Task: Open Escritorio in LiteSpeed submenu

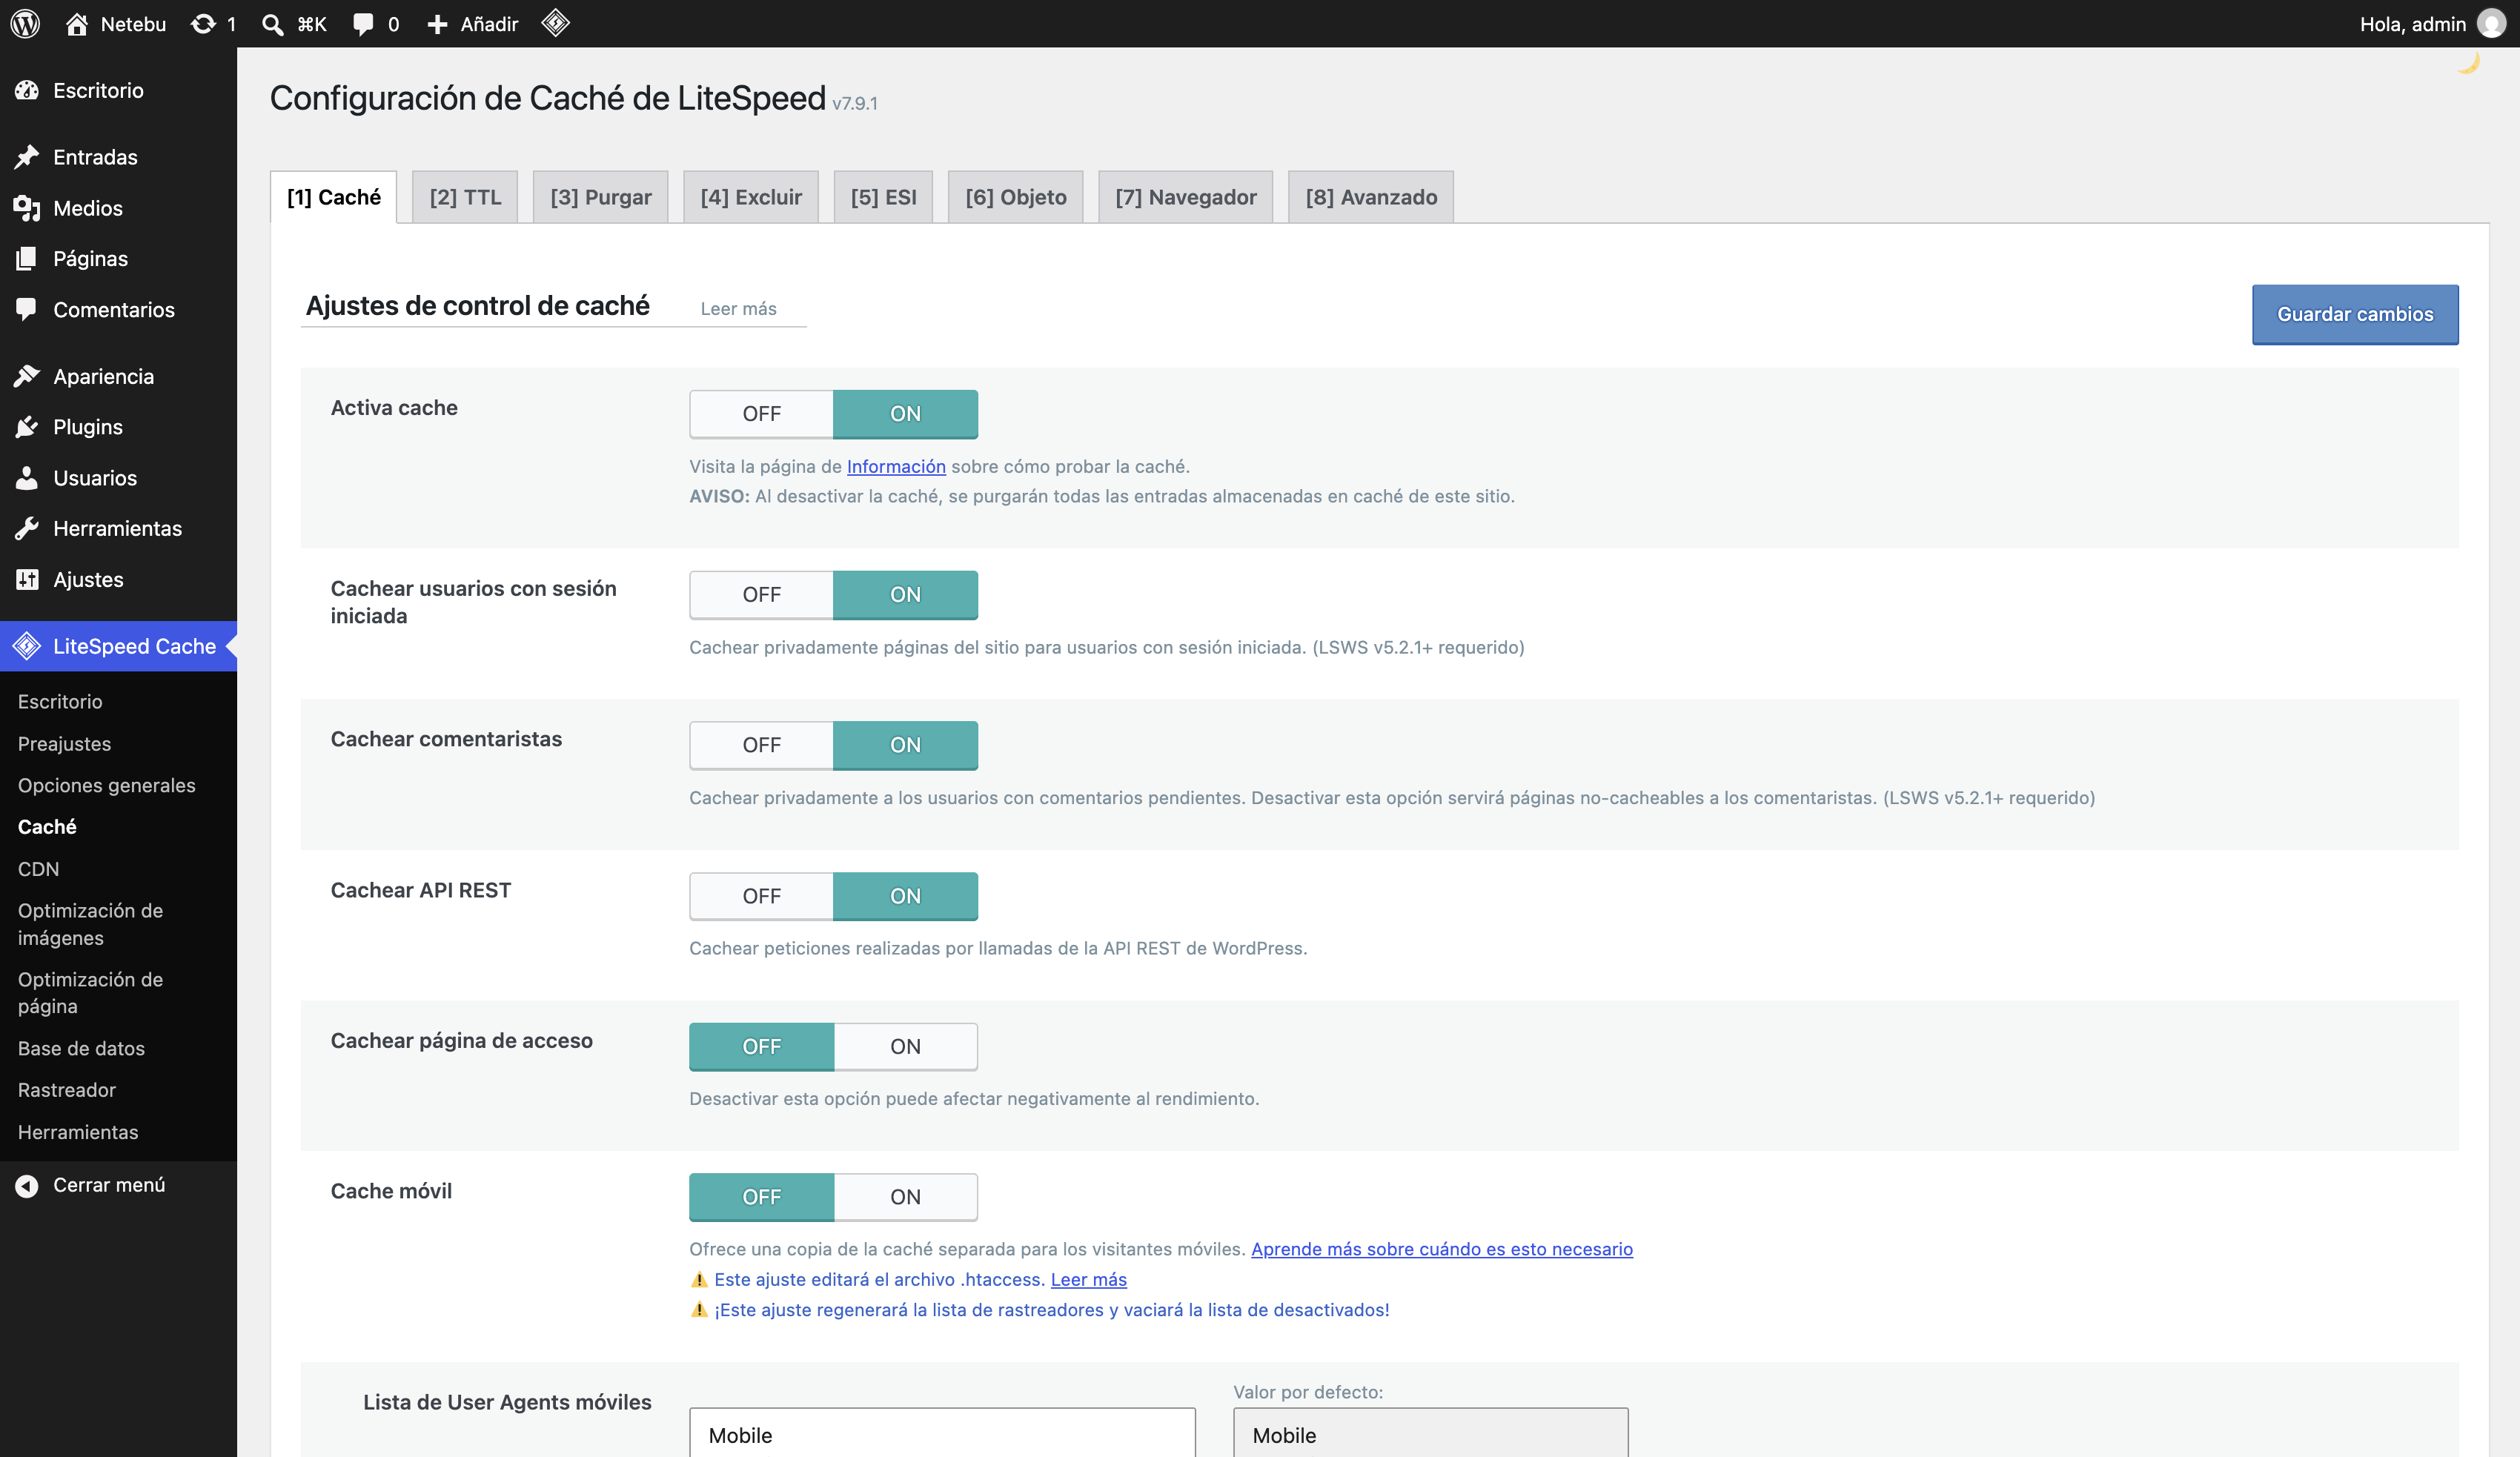Action: pos(60,701)
